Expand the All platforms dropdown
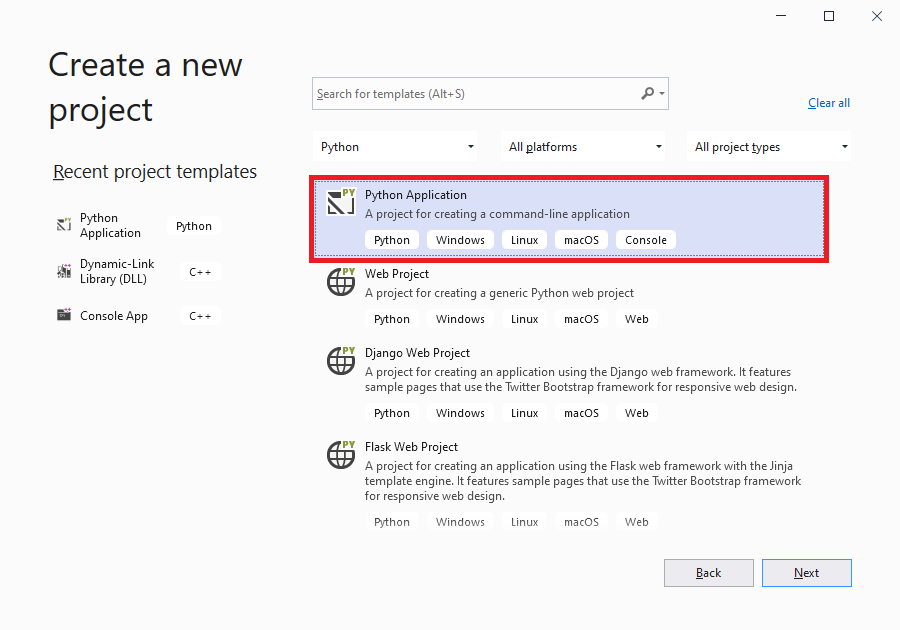 point(584,147)
